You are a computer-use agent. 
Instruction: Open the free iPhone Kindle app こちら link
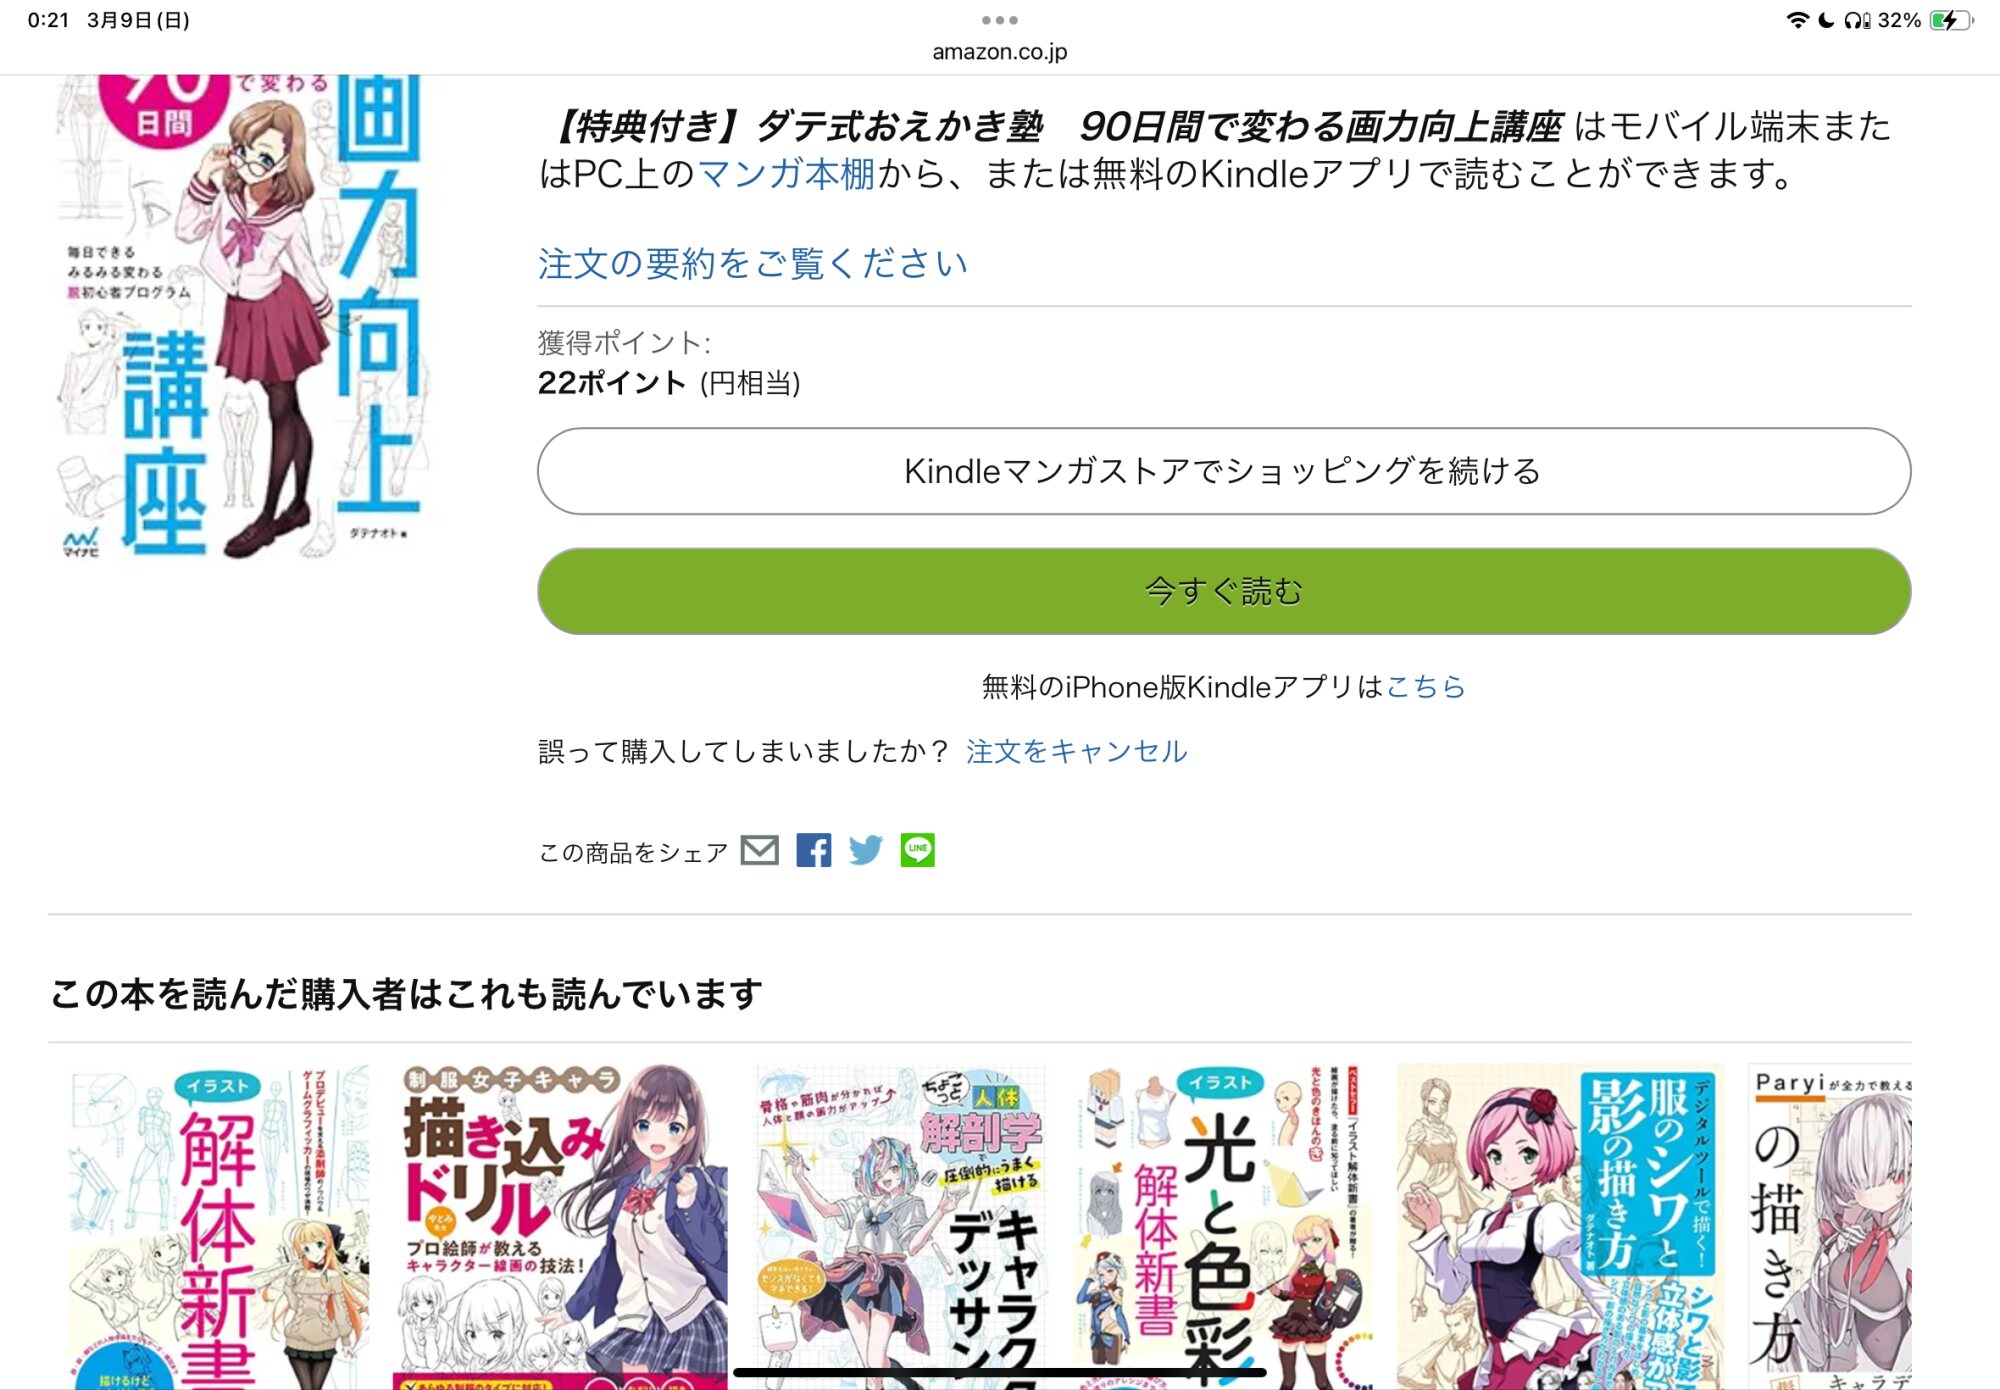[1426, 687]
